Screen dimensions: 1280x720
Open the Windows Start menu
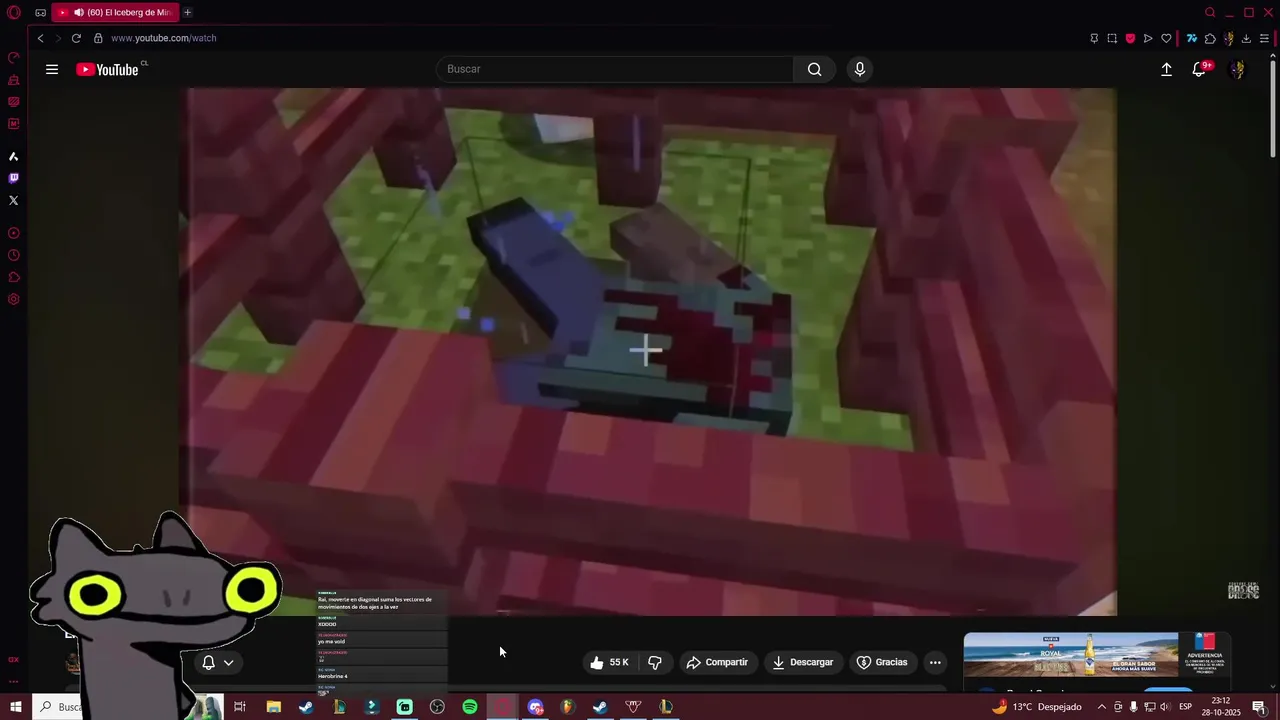[x=15, y=707]
